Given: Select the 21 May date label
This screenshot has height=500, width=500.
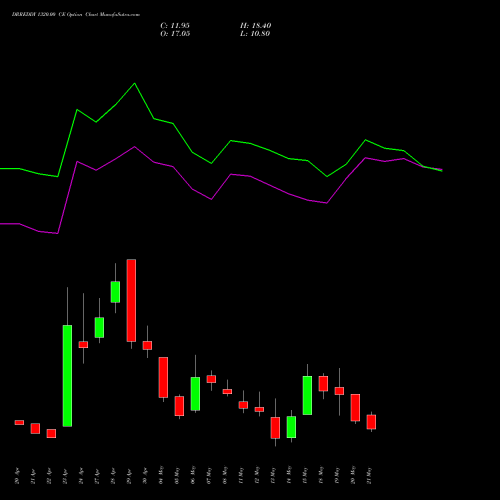Looking at the screenshot, I should 369,475.
